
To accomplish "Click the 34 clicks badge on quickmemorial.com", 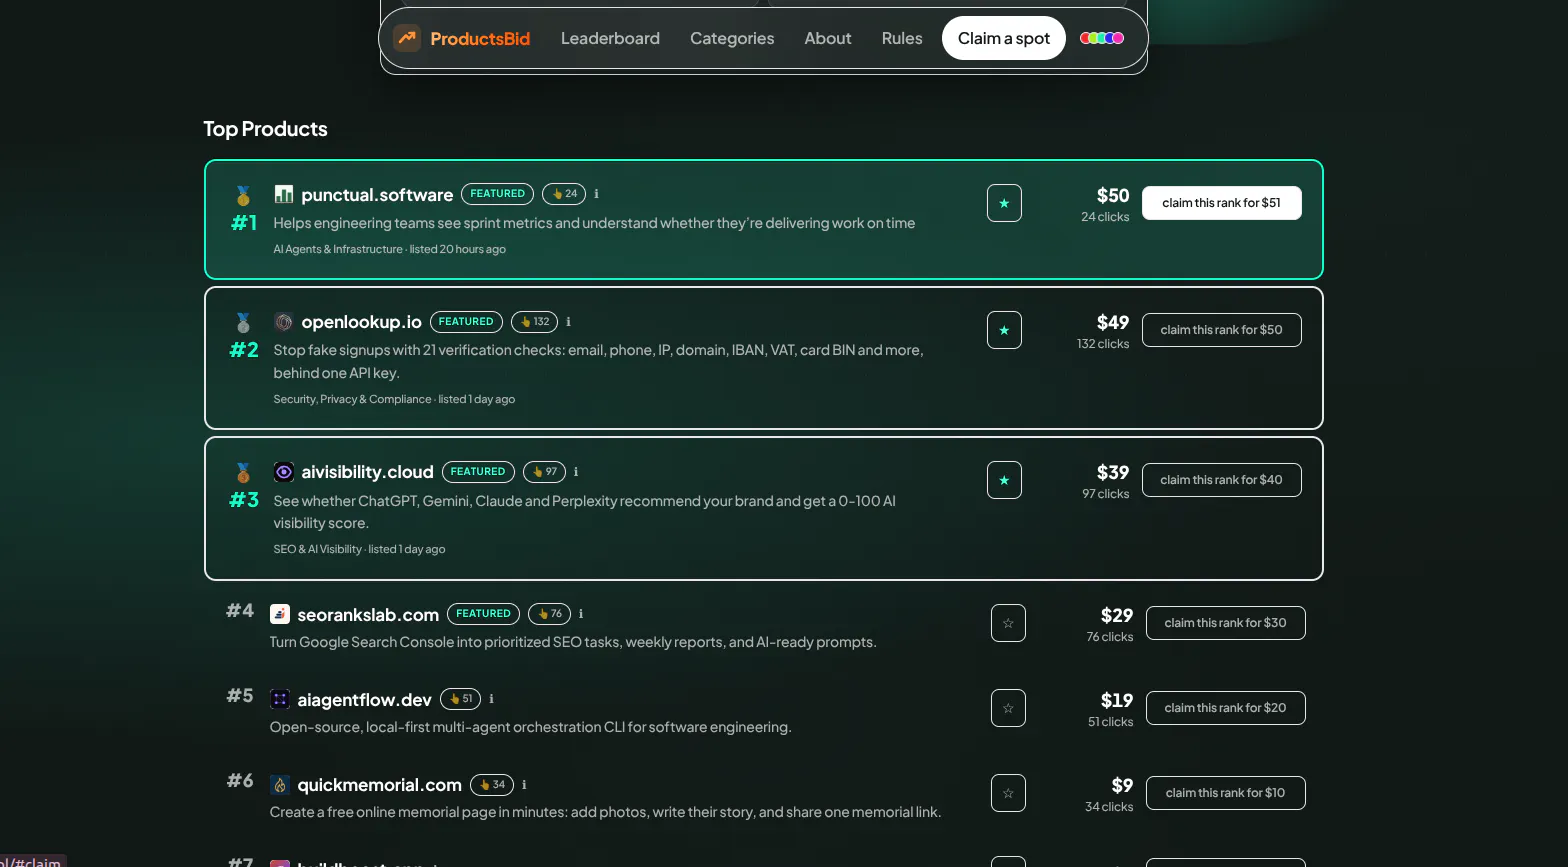I will tap(492, 785).
